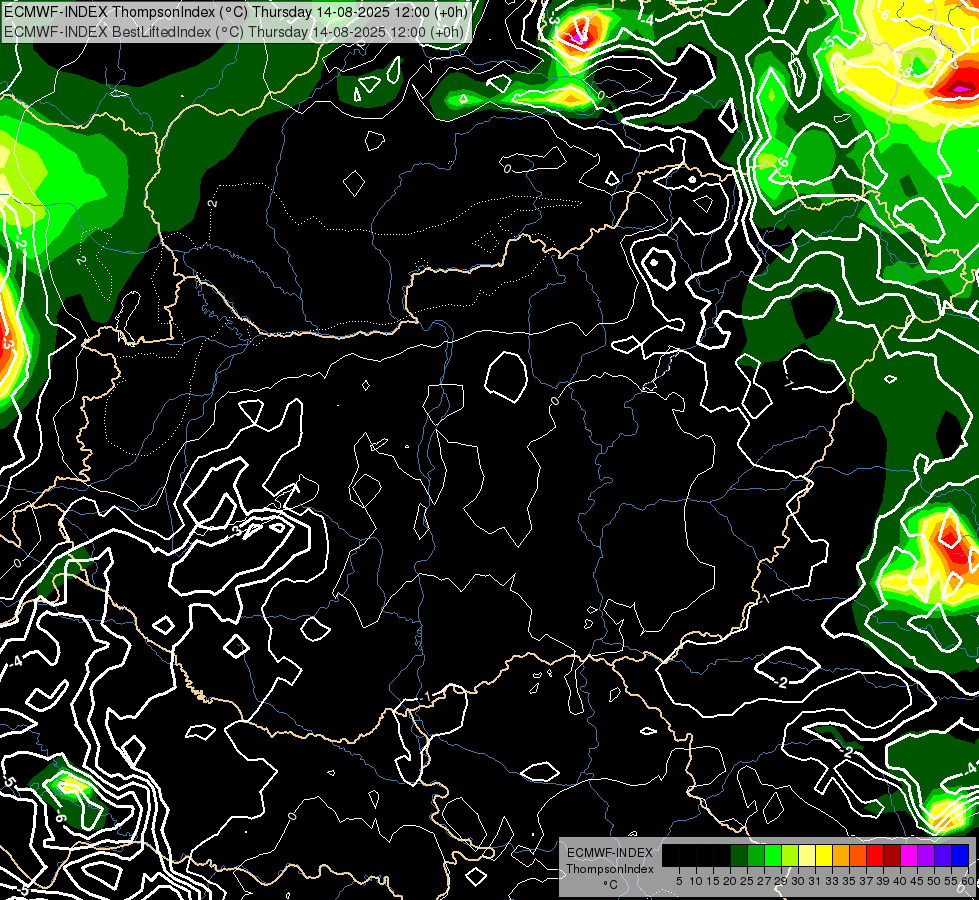Viewport: 979px width, 900px height.
Task: Select the medium green 25–27 legend swatch
Action: (756, 855)
